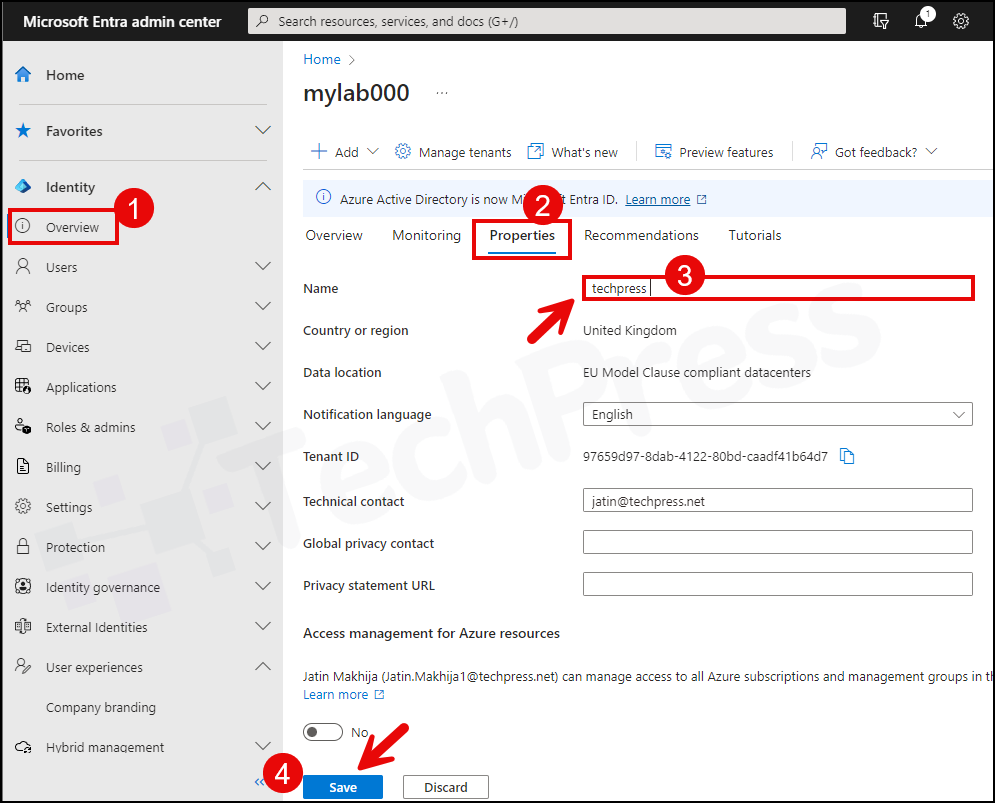Viewport: 995px width, 803px height.
Task: Expand the Roles & admins chevron
Action: pyautogui.click(x=263, y=426)
